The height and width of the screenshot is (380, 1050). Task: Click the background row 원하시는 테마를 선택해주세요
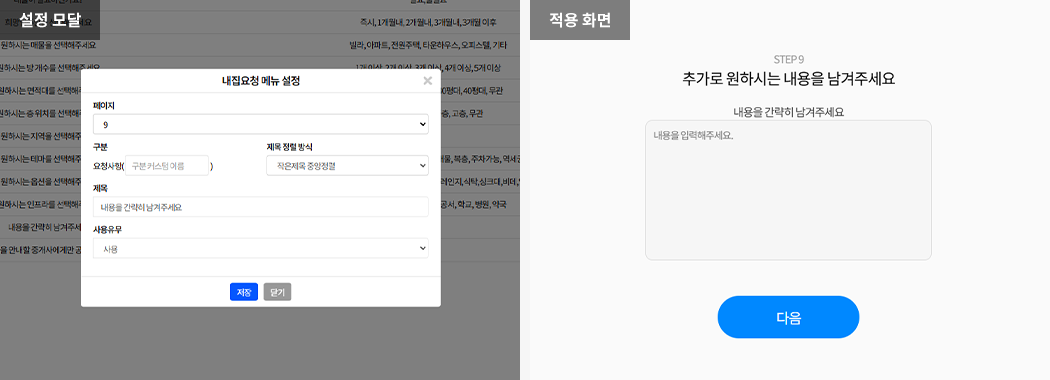(40, 160)
